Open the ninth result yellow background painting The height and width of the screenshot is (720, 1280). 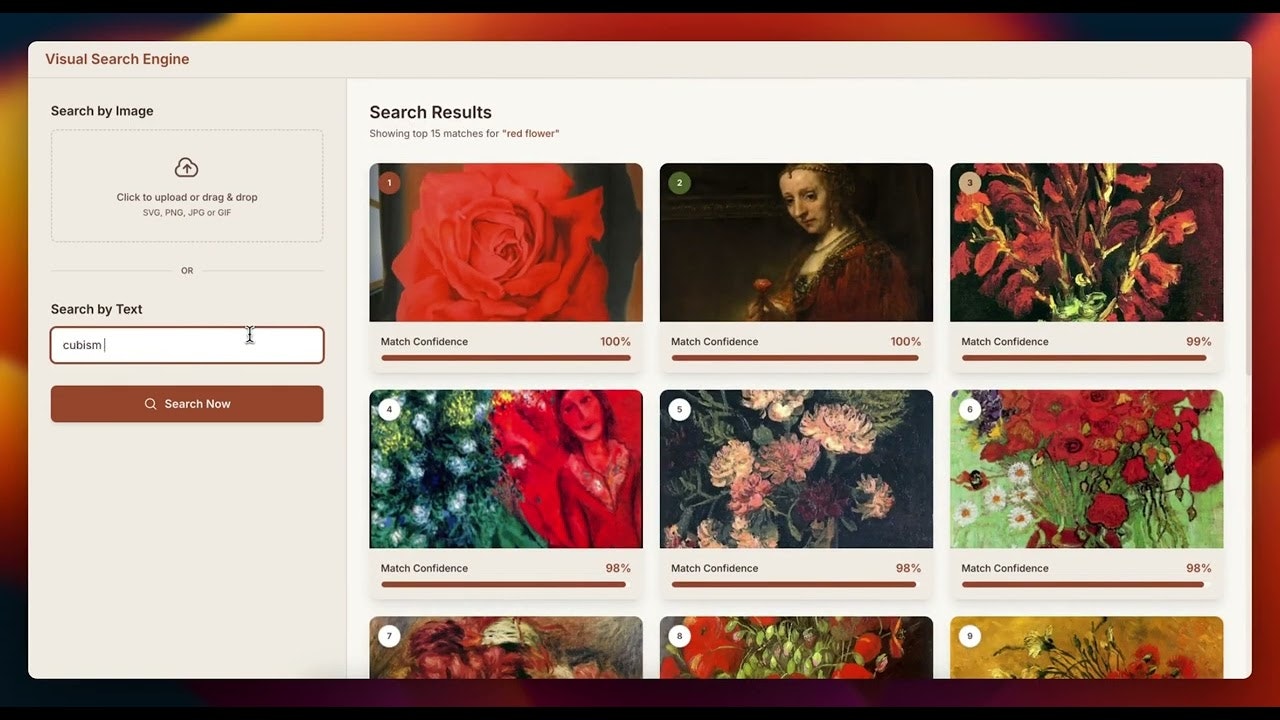point(1086,648)
